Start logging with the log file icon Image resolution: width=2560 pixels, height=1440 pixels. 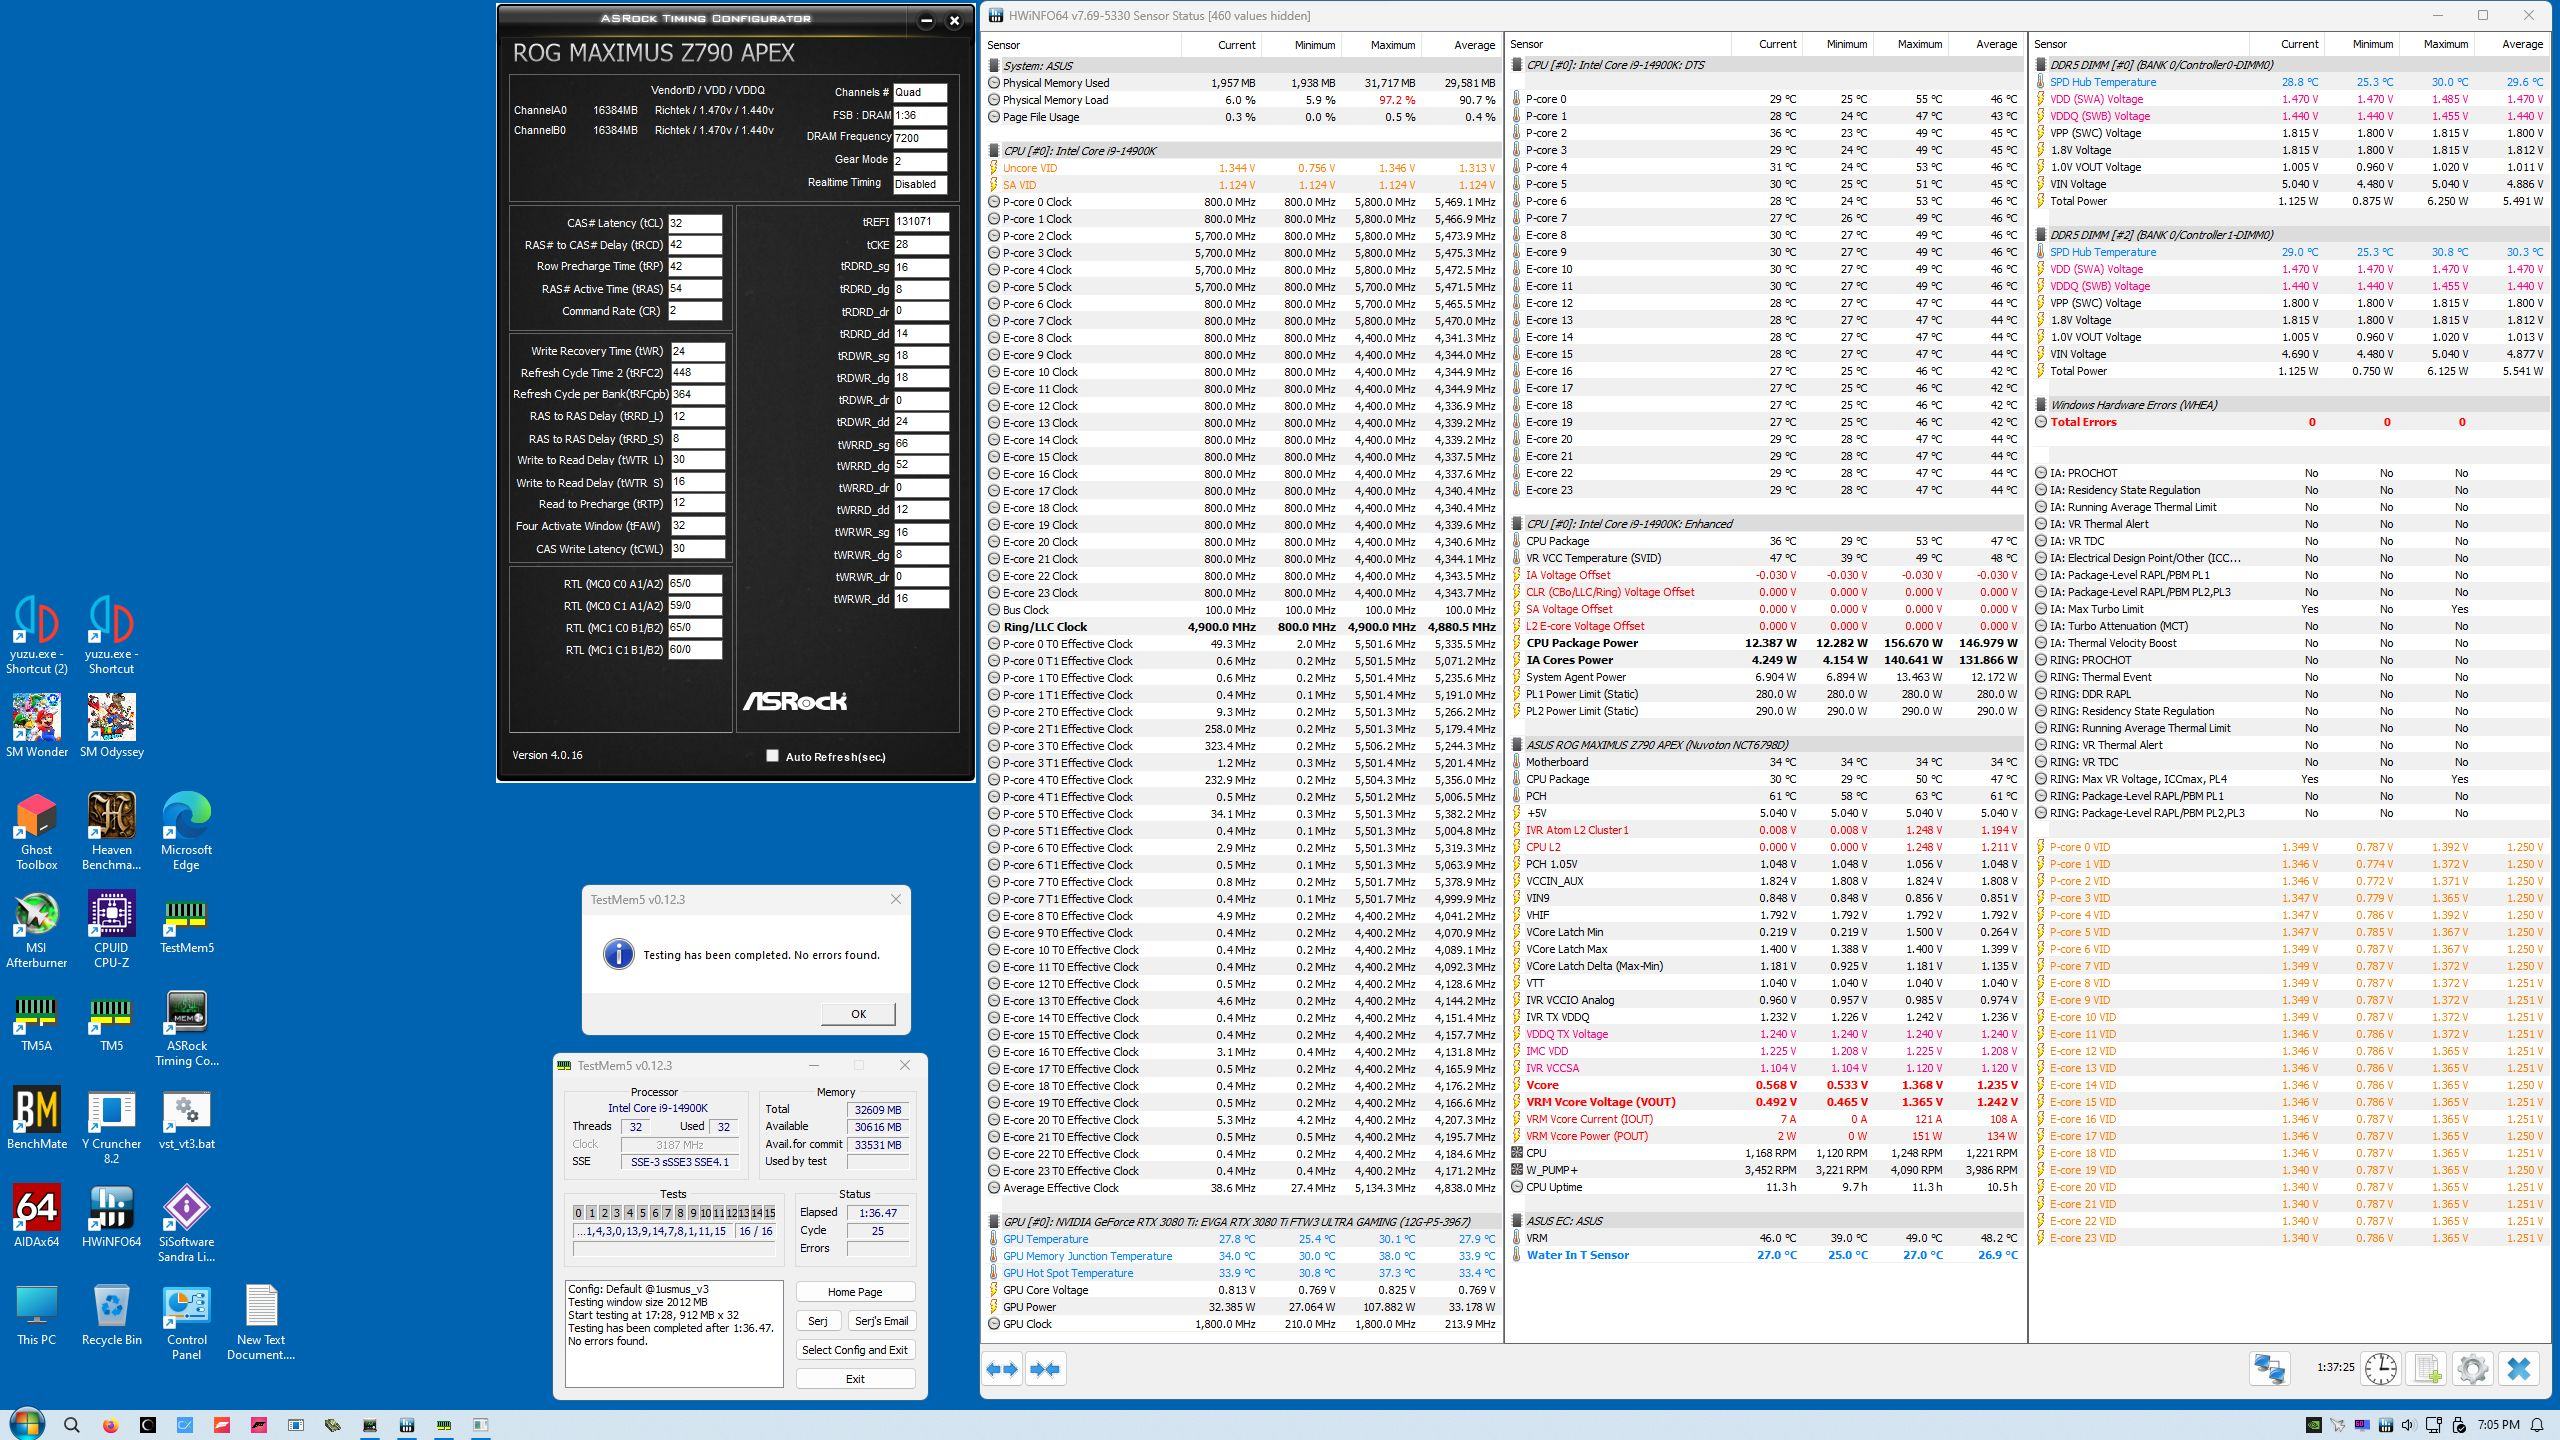(x=2427, y=1369)
